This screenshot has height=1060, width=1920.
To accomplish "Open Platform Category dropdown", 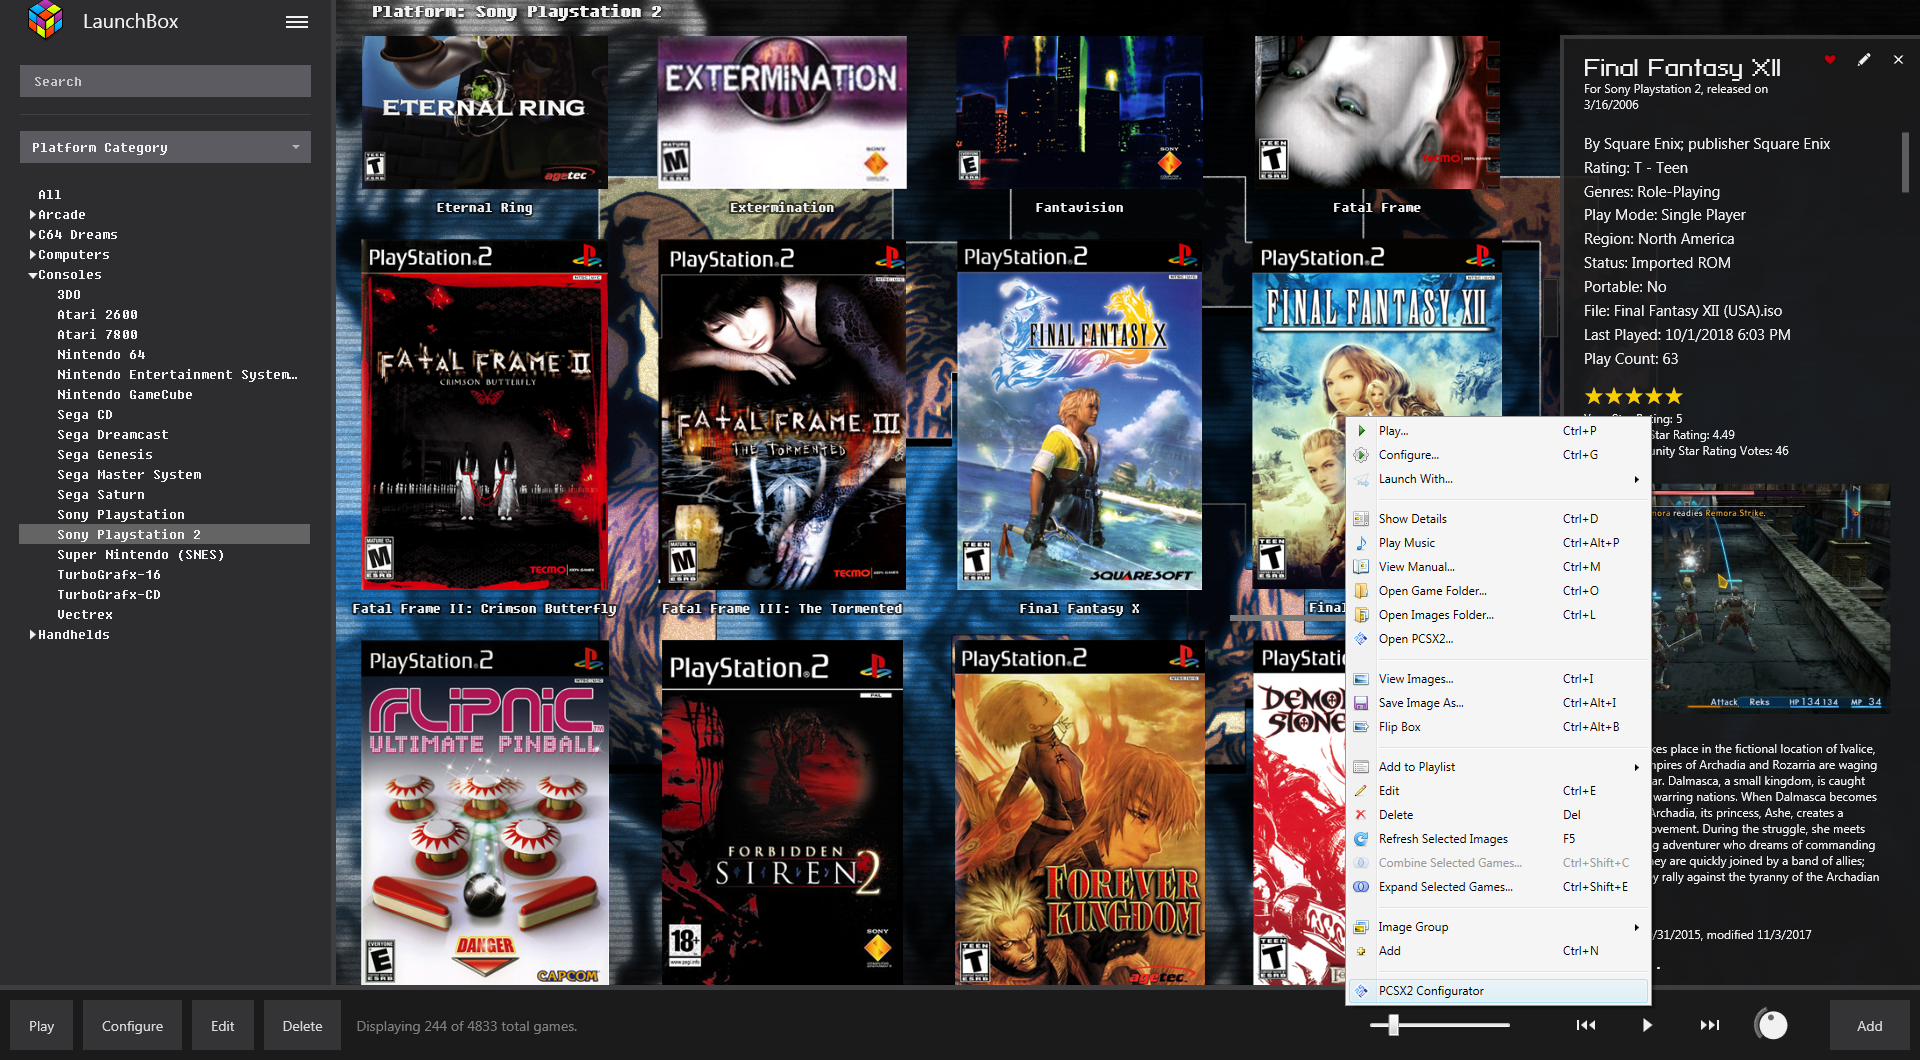I will [165, 147].
